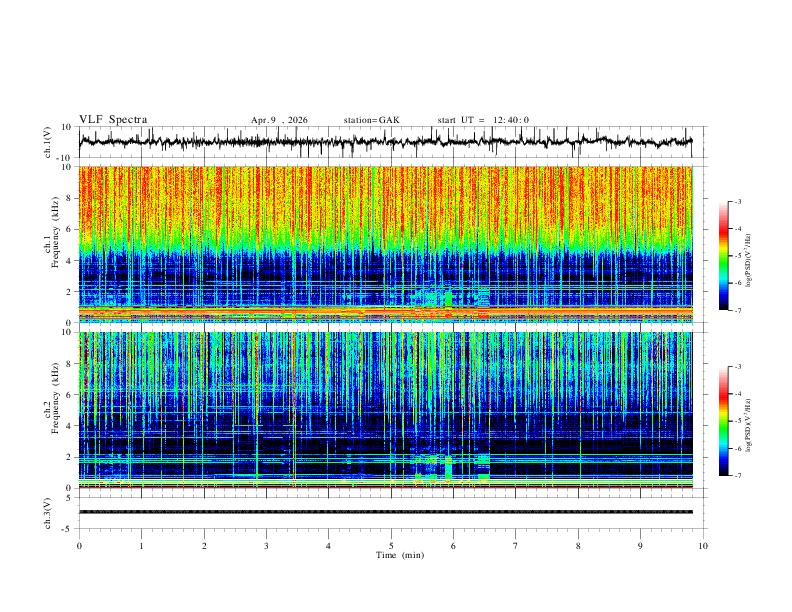Click the ch.3 flat black signal trace
The height and width of the screenshot is (612, 792).
(x=385, y=512)
